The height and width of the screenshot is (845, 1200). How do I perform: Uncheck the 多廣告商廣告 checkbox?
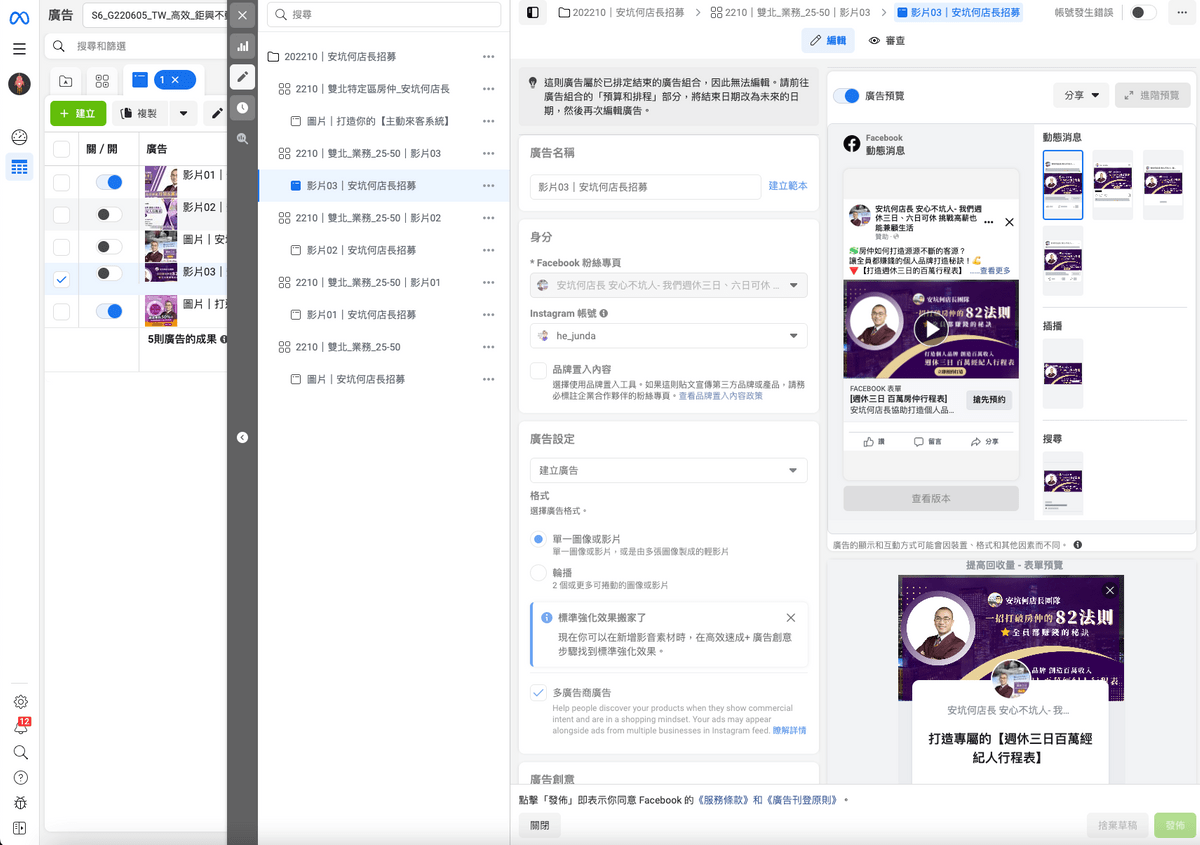(538, 692)
